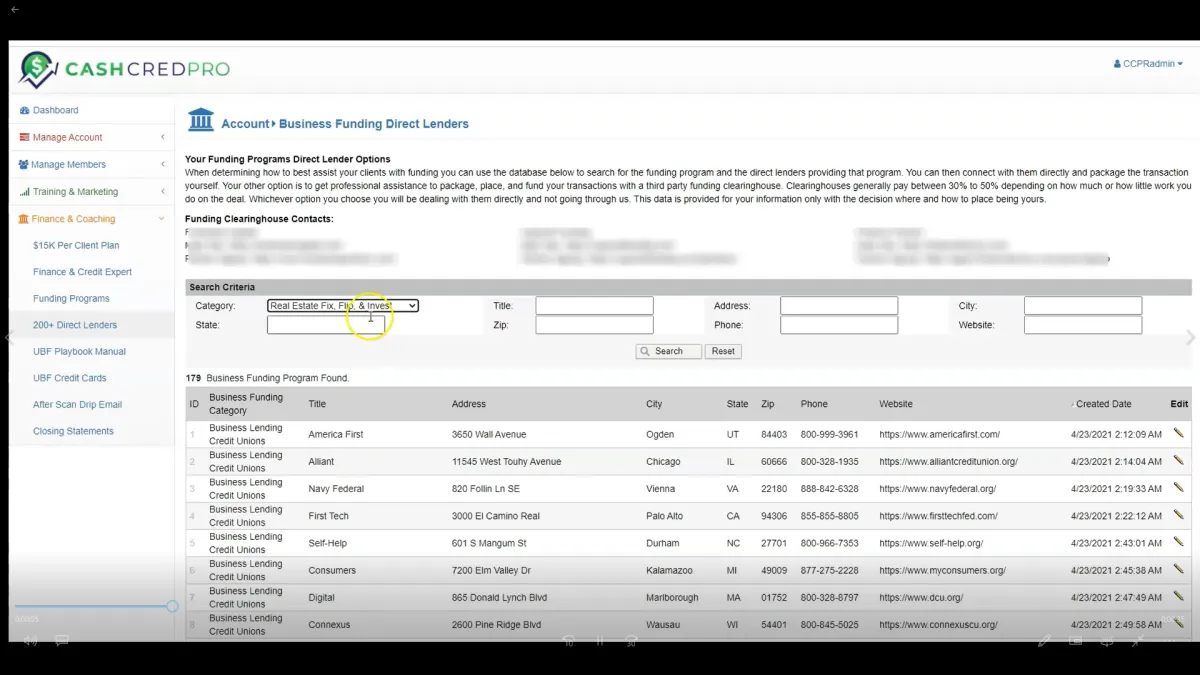Click the State search field
Viewport: 1200px width, 675px height.
point(326,325)
